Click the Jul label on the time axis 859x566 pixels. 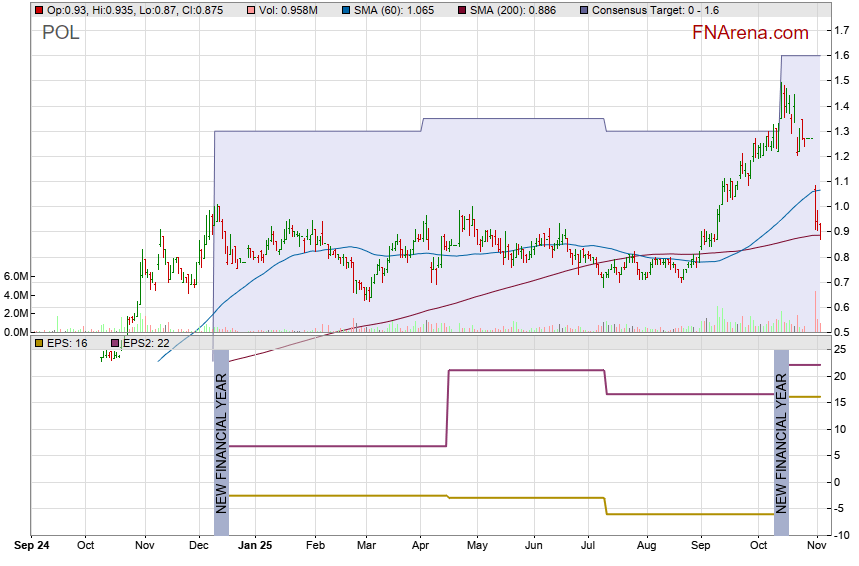[588, 547]
